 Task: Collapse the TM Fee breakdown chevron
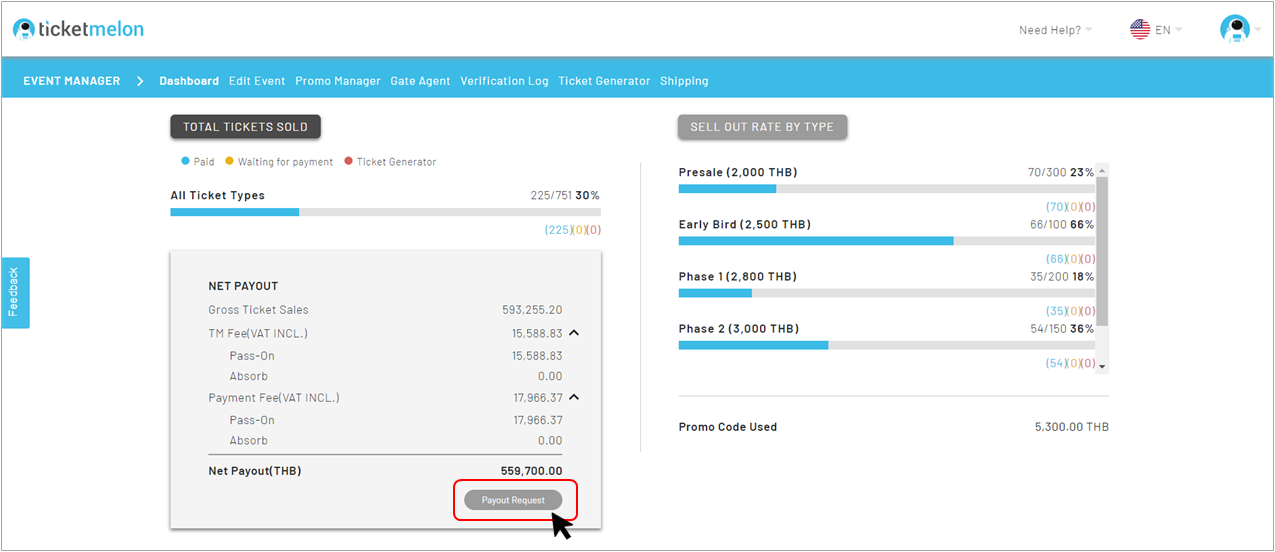tap(574, 333)
